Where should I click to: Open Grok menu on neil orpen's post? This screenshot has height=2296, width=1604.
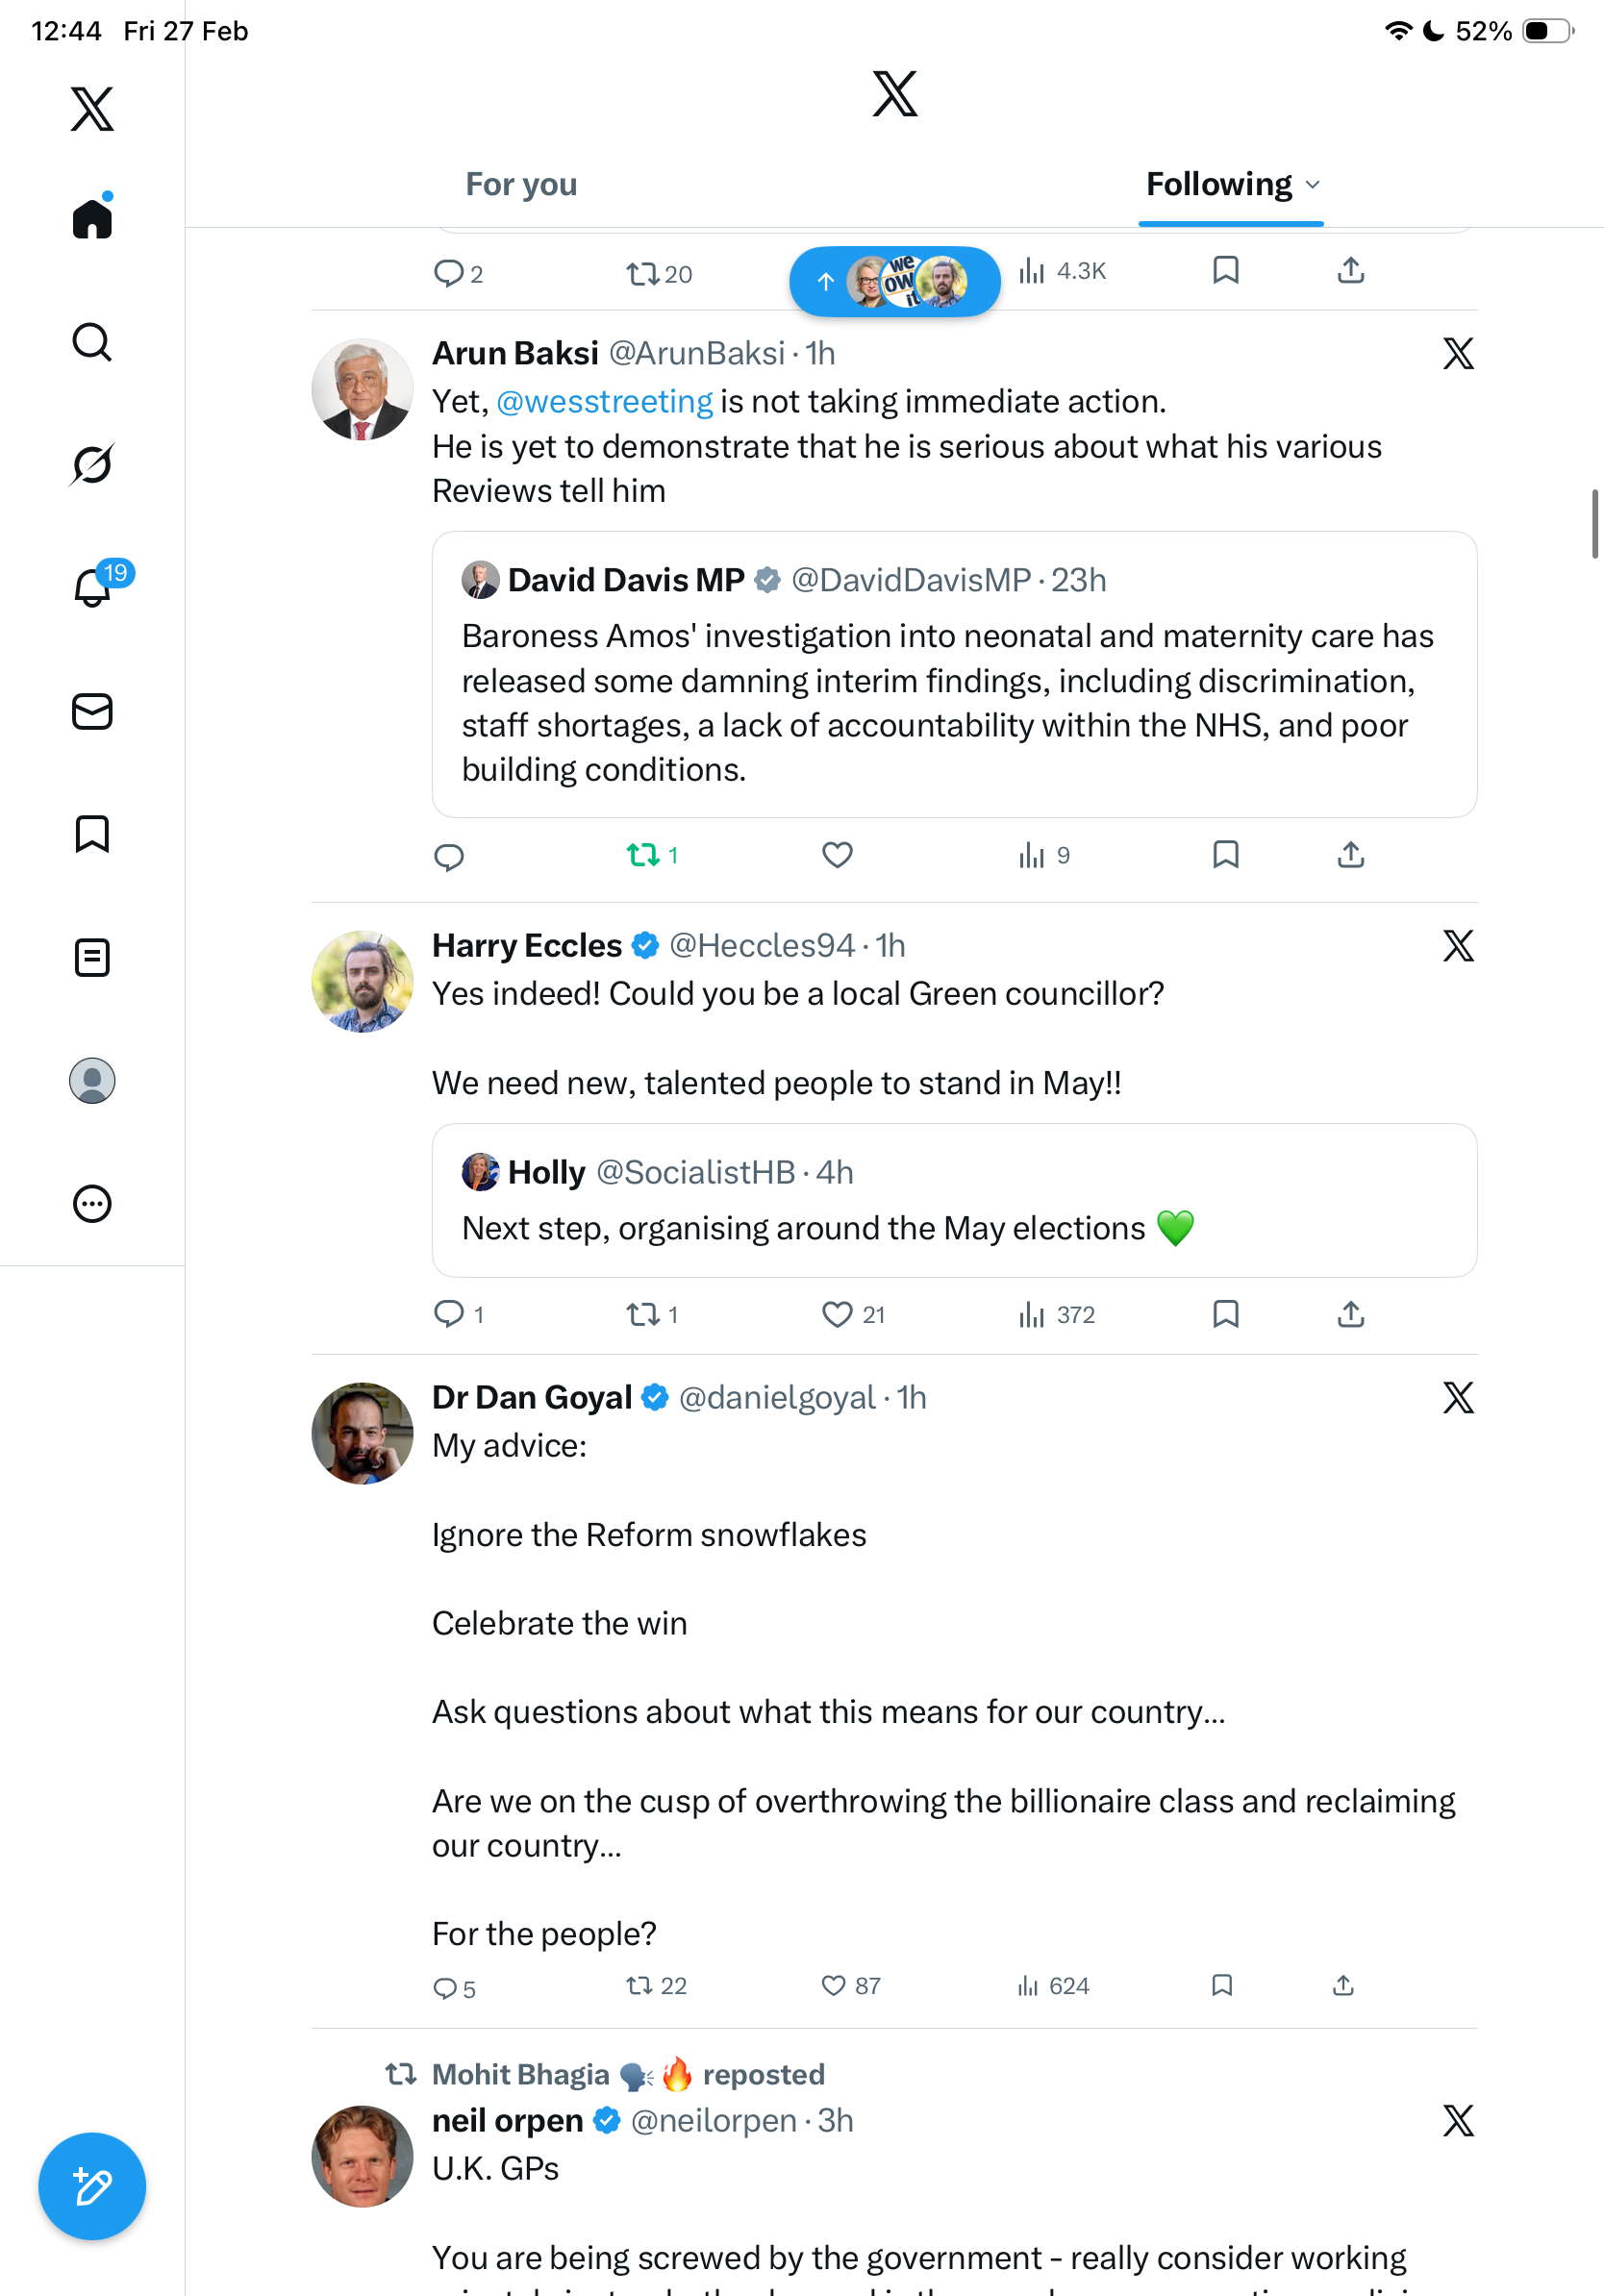[x=1458, y=2120]
